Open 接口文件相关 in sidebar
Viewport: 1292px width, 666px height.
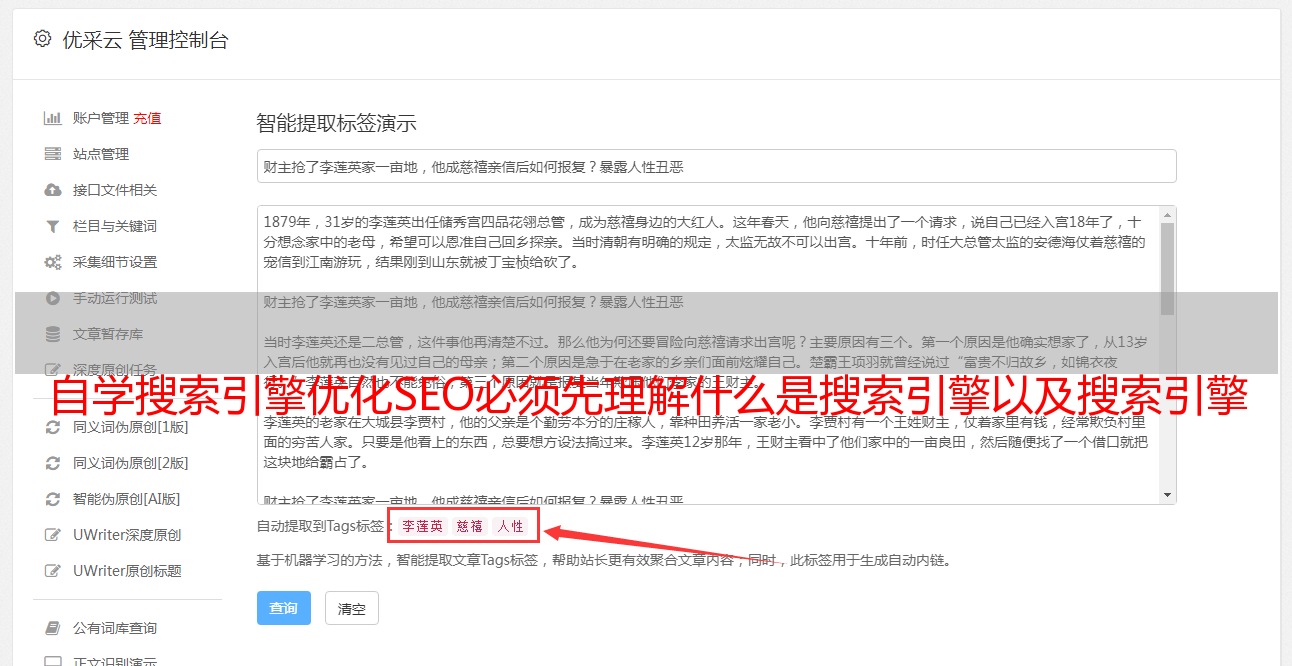coord(115,190)
